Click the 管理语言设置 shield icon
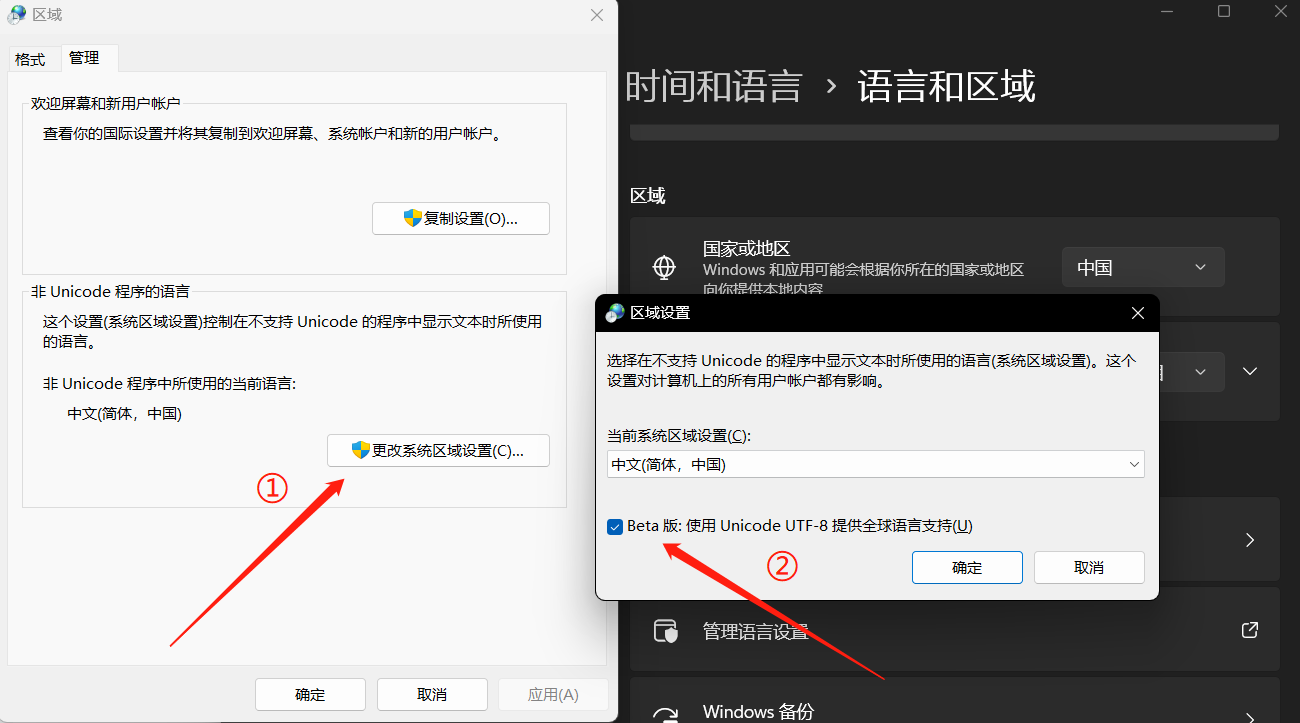The image size is (1300, 723). (665, 631)
